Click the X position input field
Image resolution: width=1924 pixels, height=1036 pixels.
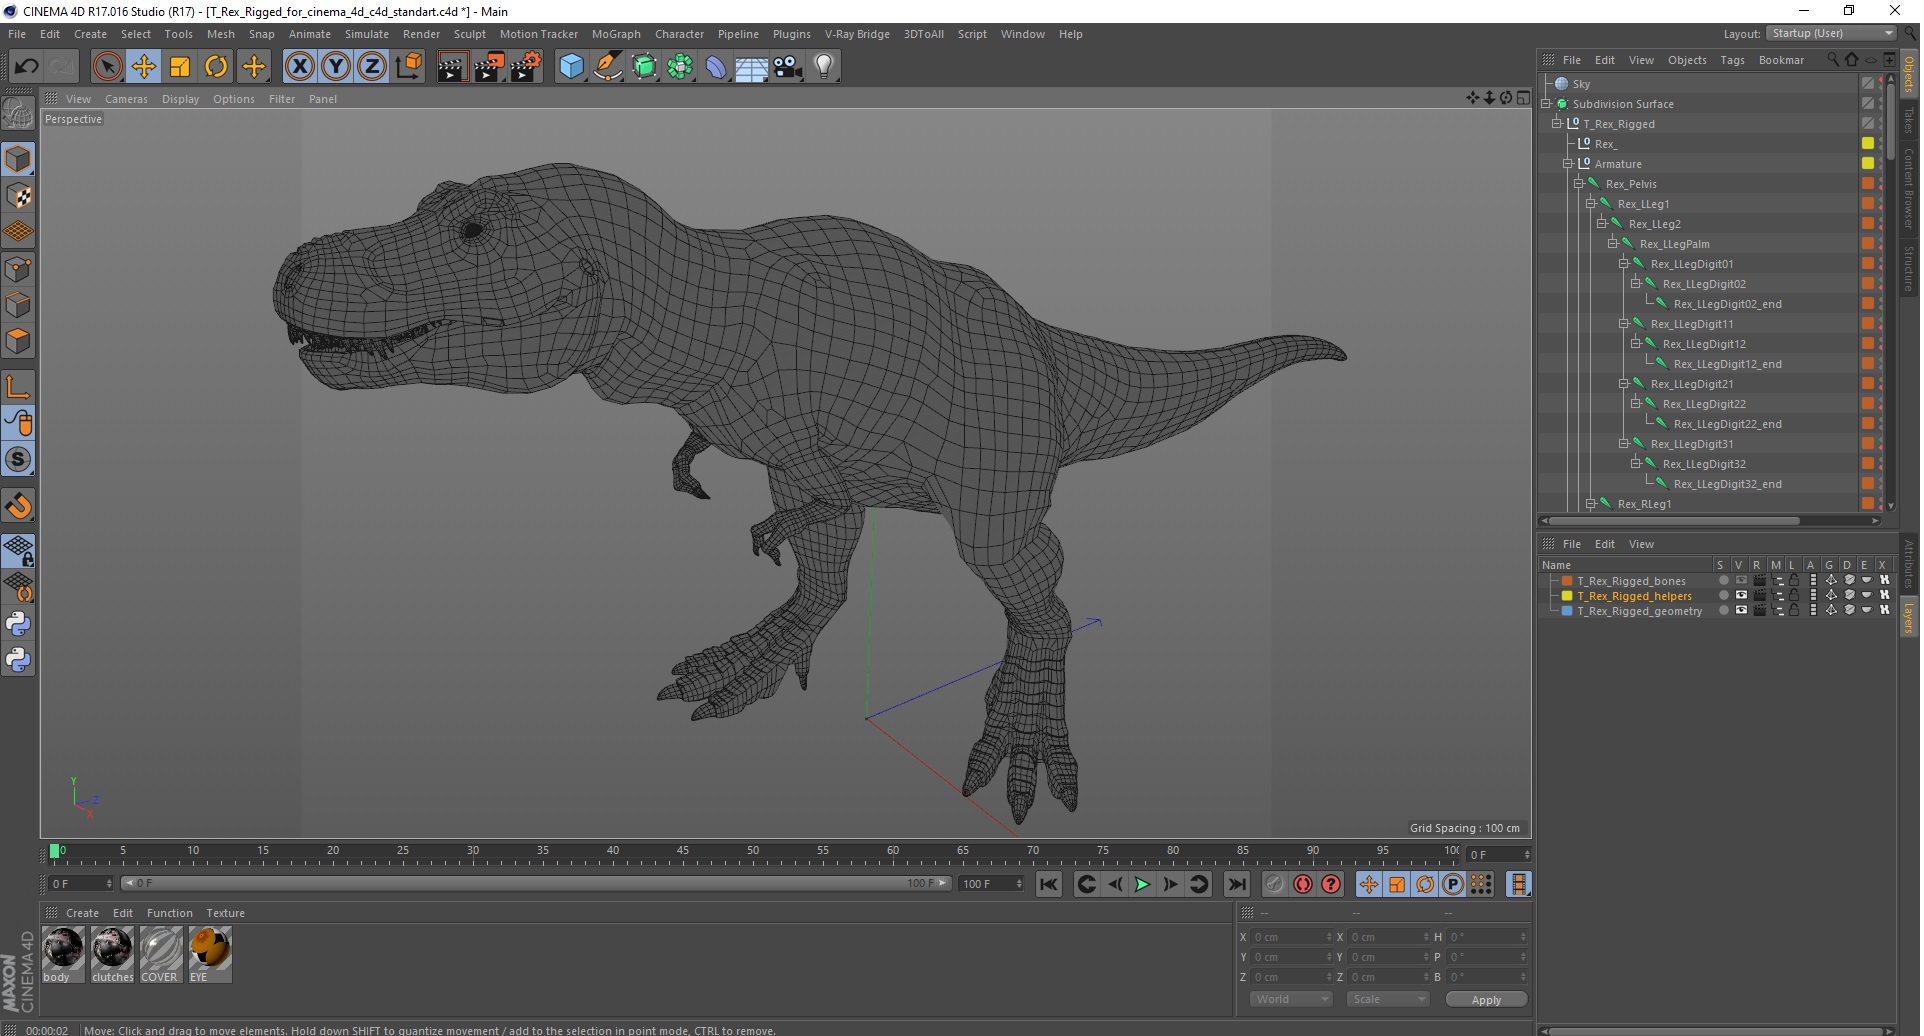point(1291,937)
